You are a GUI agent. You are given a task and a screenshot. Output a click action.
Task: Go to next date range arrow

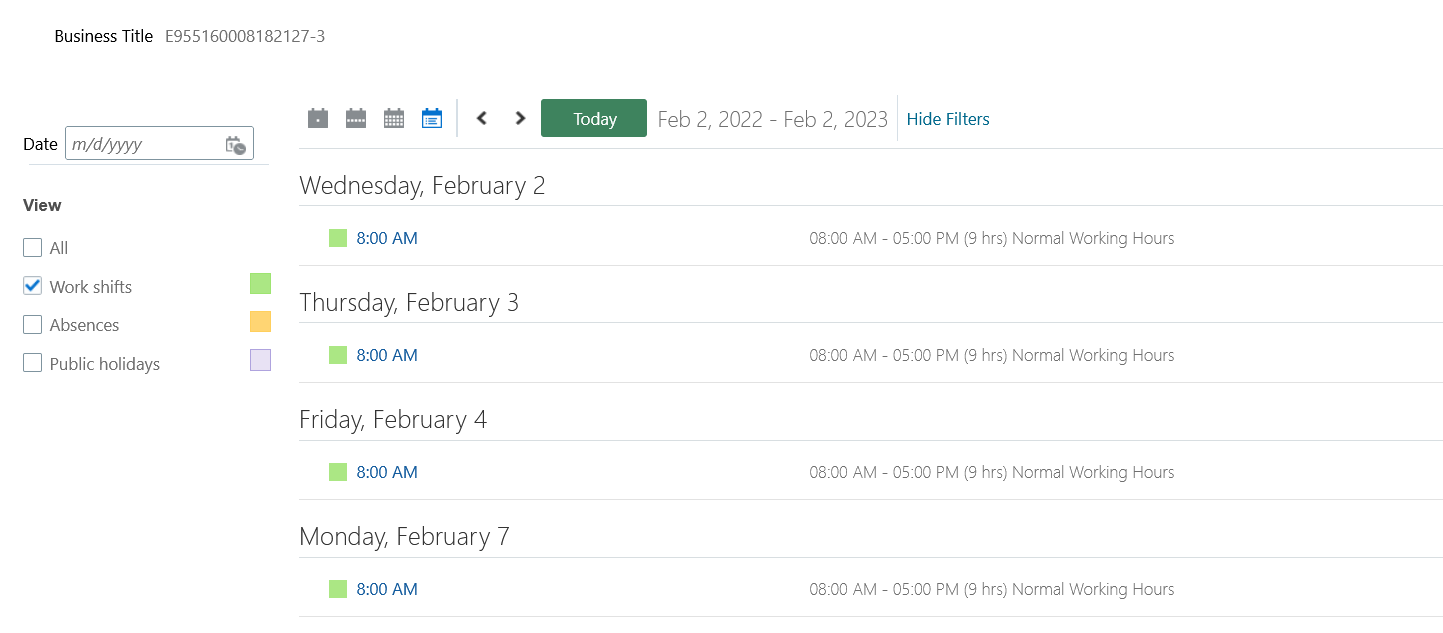pos(520,119)
